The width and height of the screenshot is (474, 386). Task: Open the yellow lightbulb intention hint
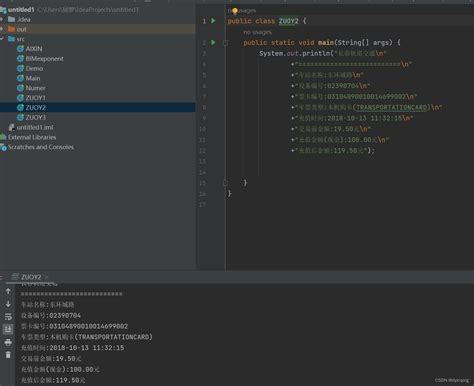(x=235, y=11)
